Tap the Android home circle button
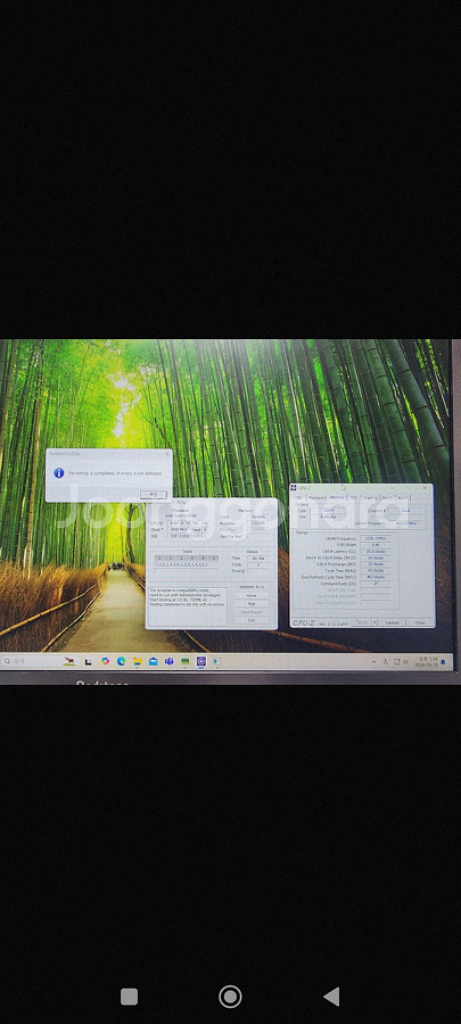The image size is (461, 1024). click(x=230, y=996)
